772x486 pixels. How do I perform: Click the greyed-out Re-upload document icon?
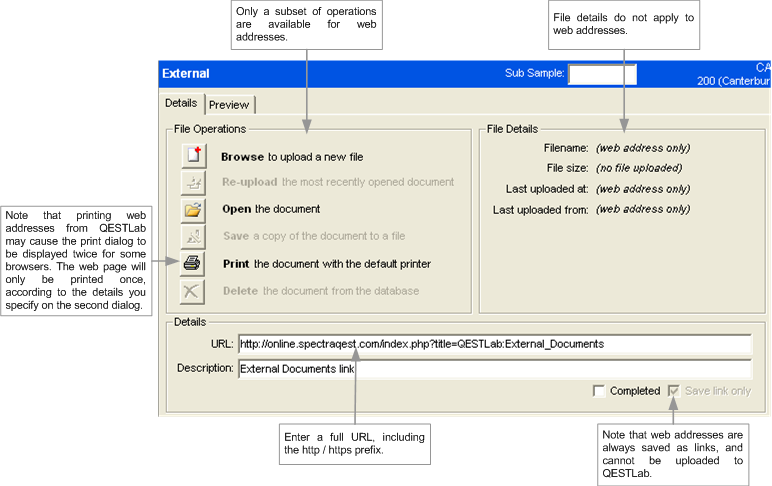point(193,183)
